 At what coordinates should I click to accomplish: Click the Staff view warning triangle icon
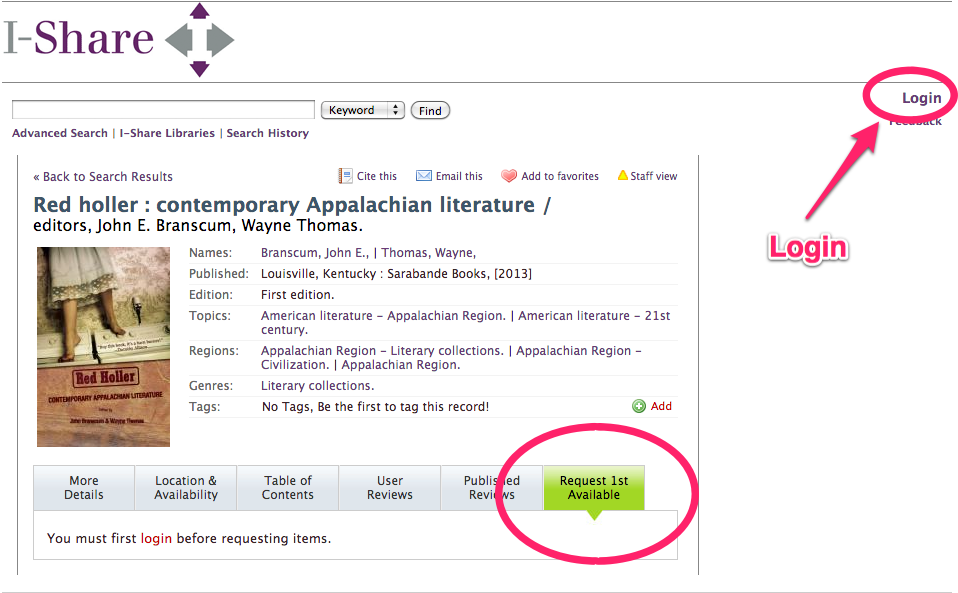622,176
